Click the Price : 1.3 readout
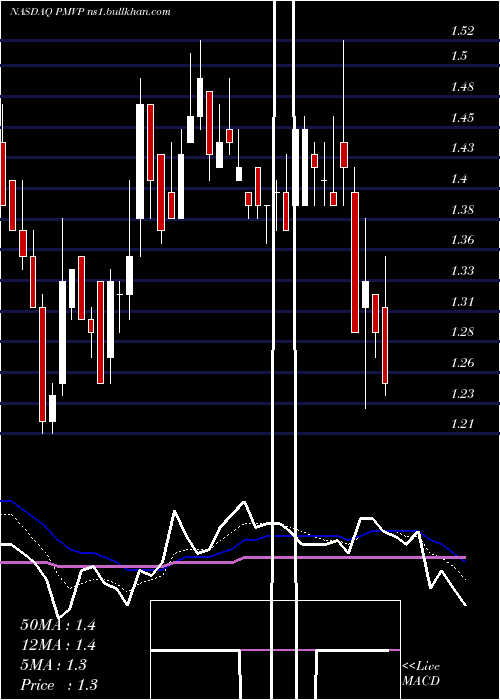Screen dimensions: 500x700 (x=59, y=685)
